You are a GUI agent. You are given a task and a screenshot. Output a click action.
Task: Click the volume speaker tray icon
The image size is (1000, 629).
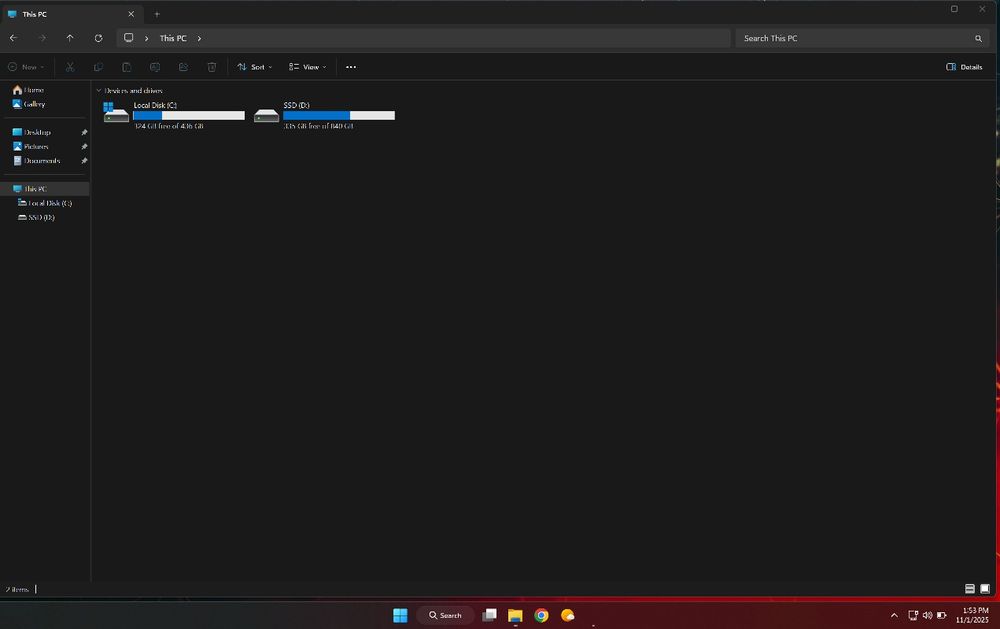click(x=927, y=616)
